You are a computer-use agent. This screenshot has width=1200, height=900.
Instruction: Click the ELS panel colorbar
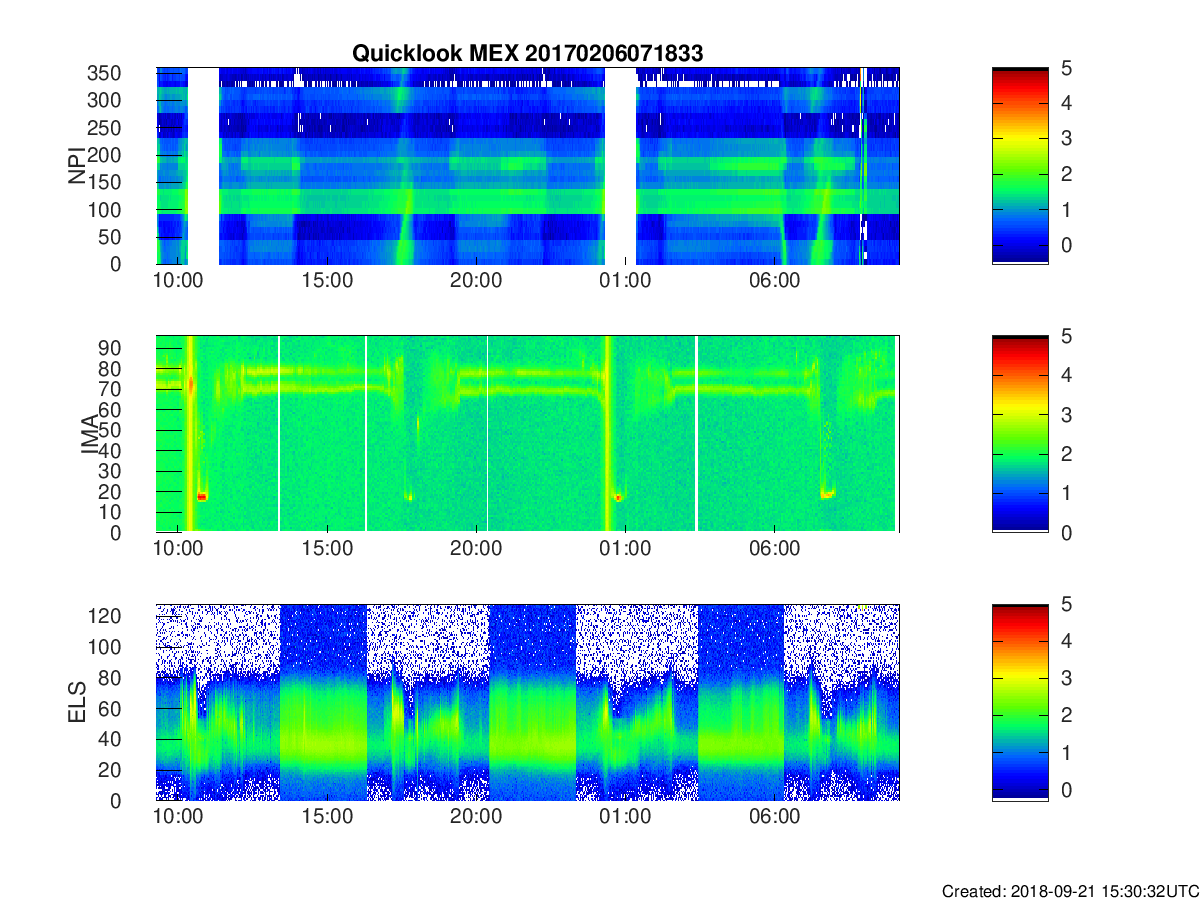[x=1020, y=702]
